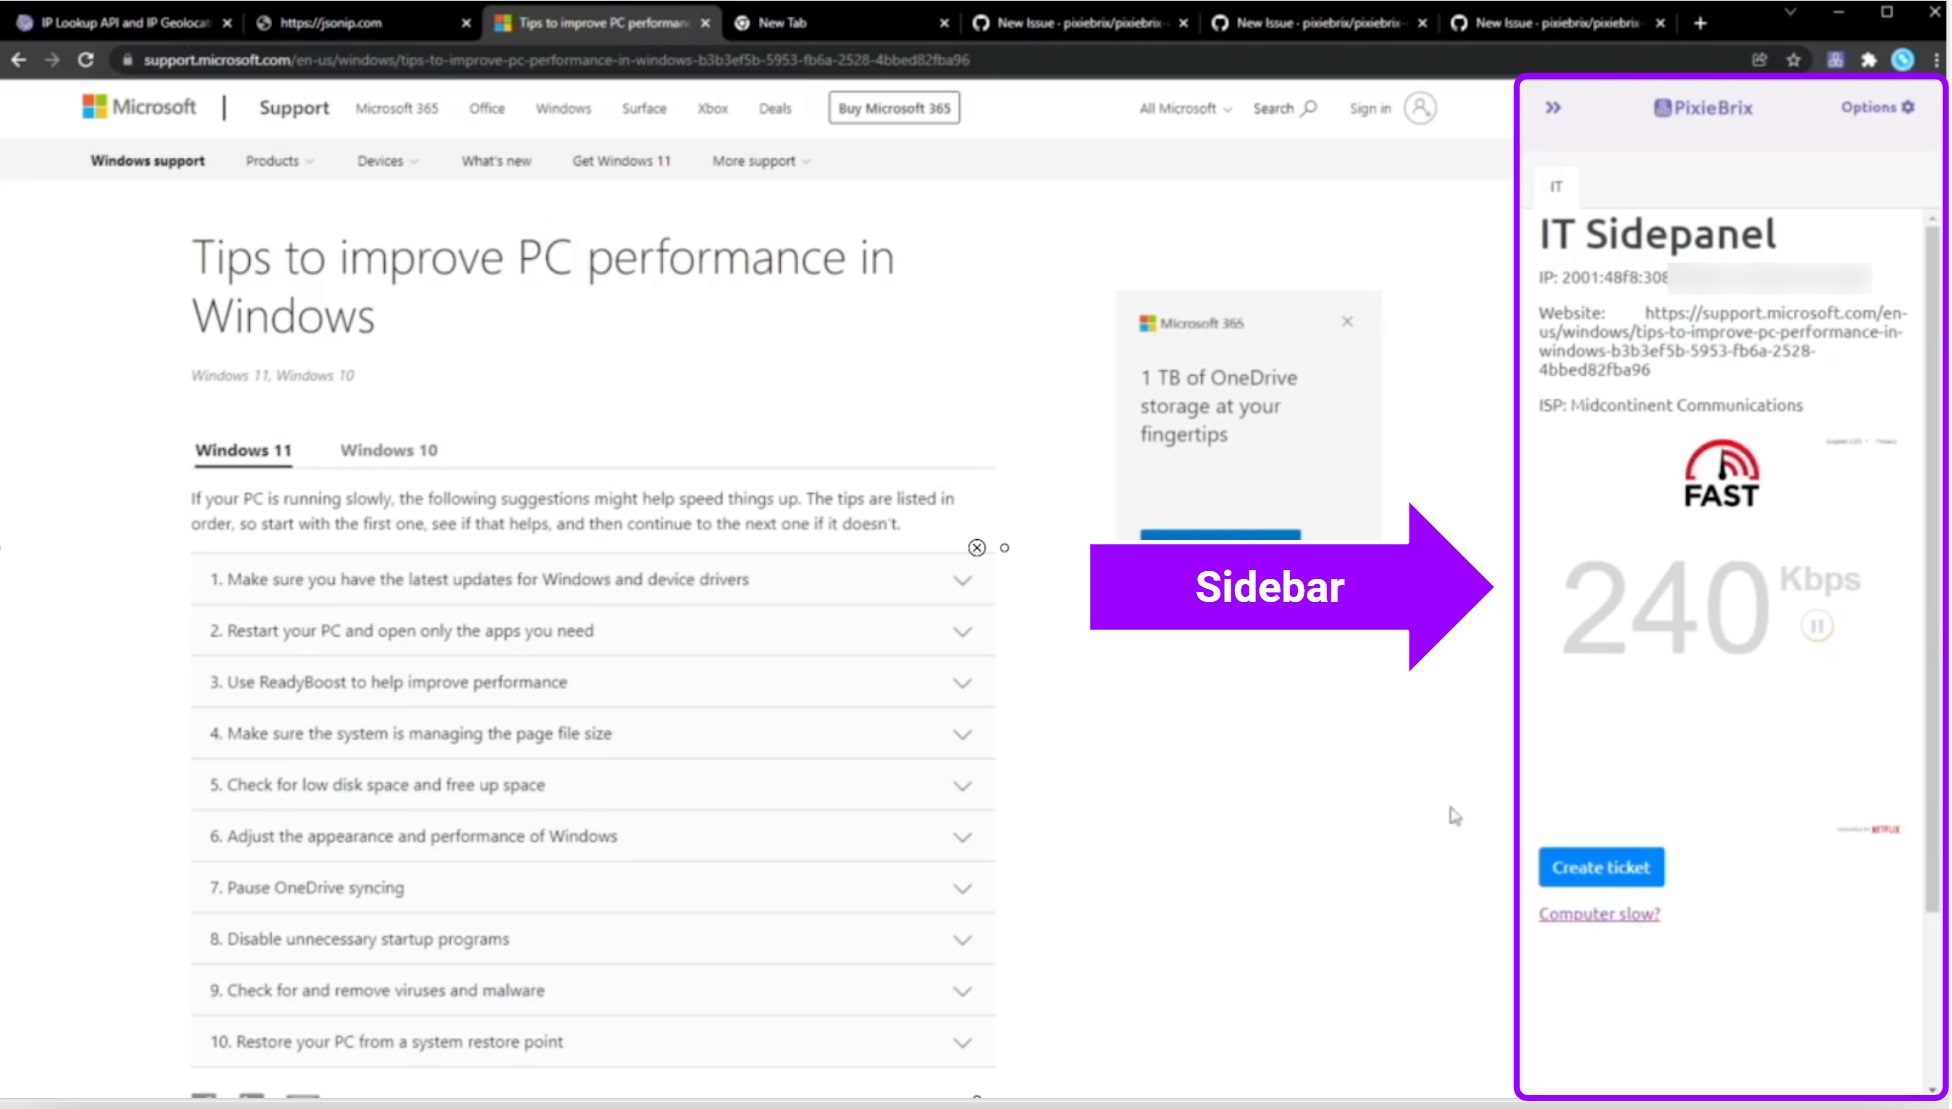
Task: Open the All Microsoft dropdown
Action: 1183,108
